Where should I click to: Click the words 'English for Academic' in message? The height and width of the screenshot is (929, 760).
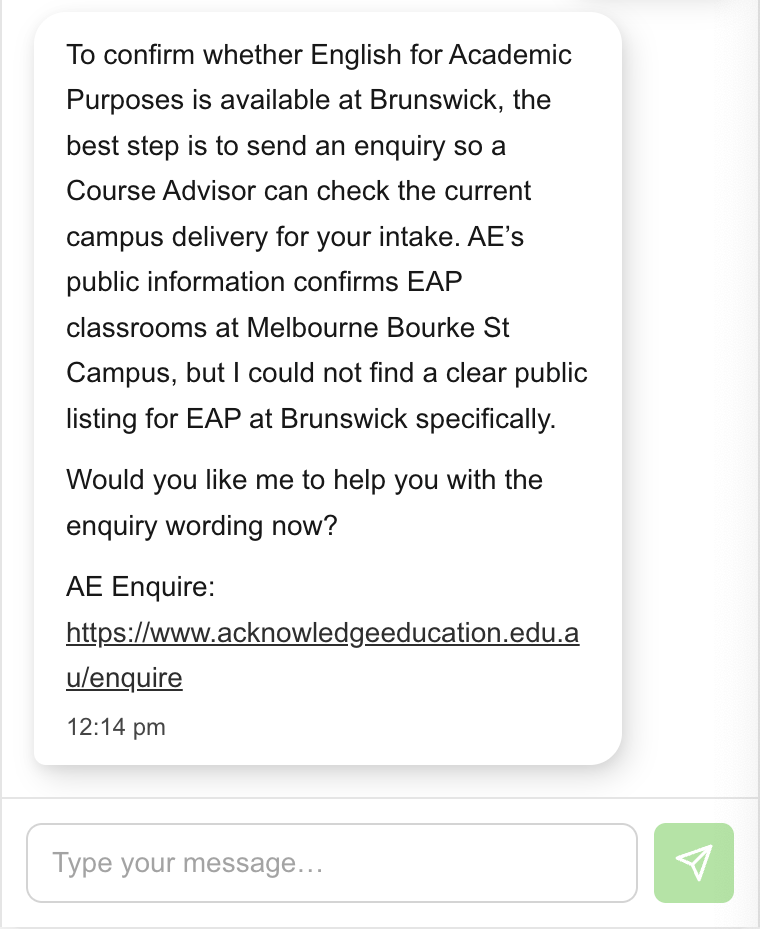click(x=441, y=55)
